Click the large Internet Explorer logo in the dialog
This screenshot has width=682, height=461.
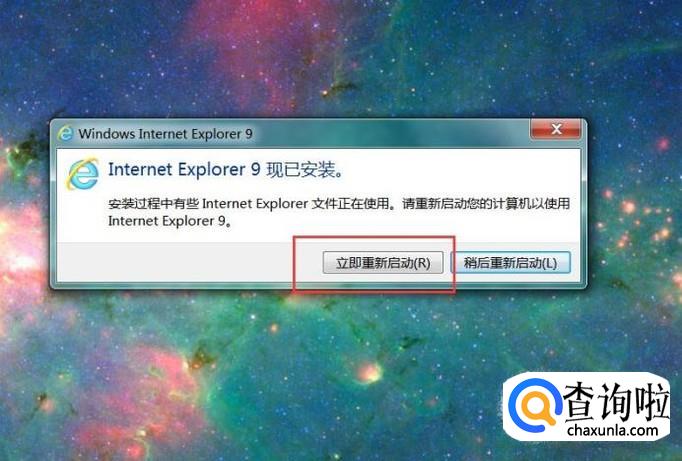83,174
